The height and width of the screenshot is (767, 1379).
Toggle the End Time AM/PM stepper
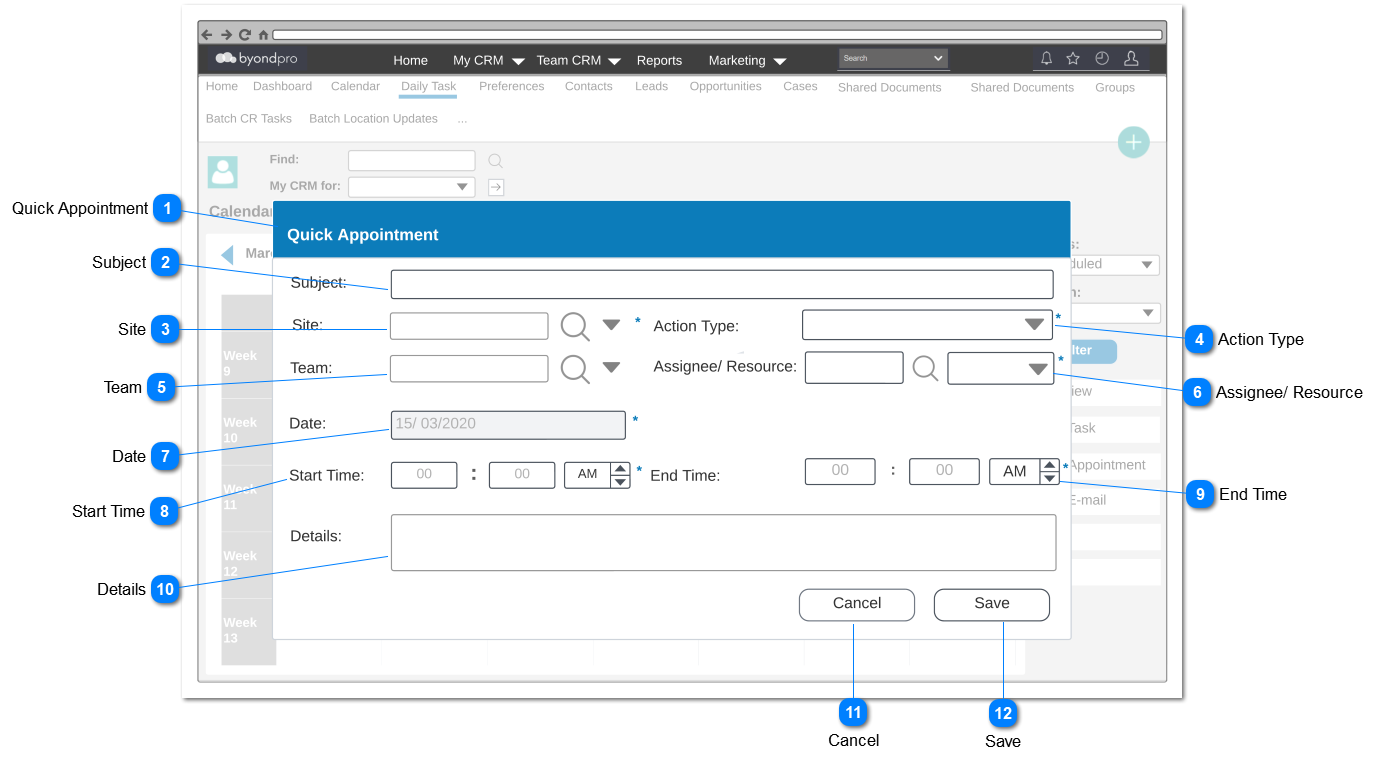1049,471
